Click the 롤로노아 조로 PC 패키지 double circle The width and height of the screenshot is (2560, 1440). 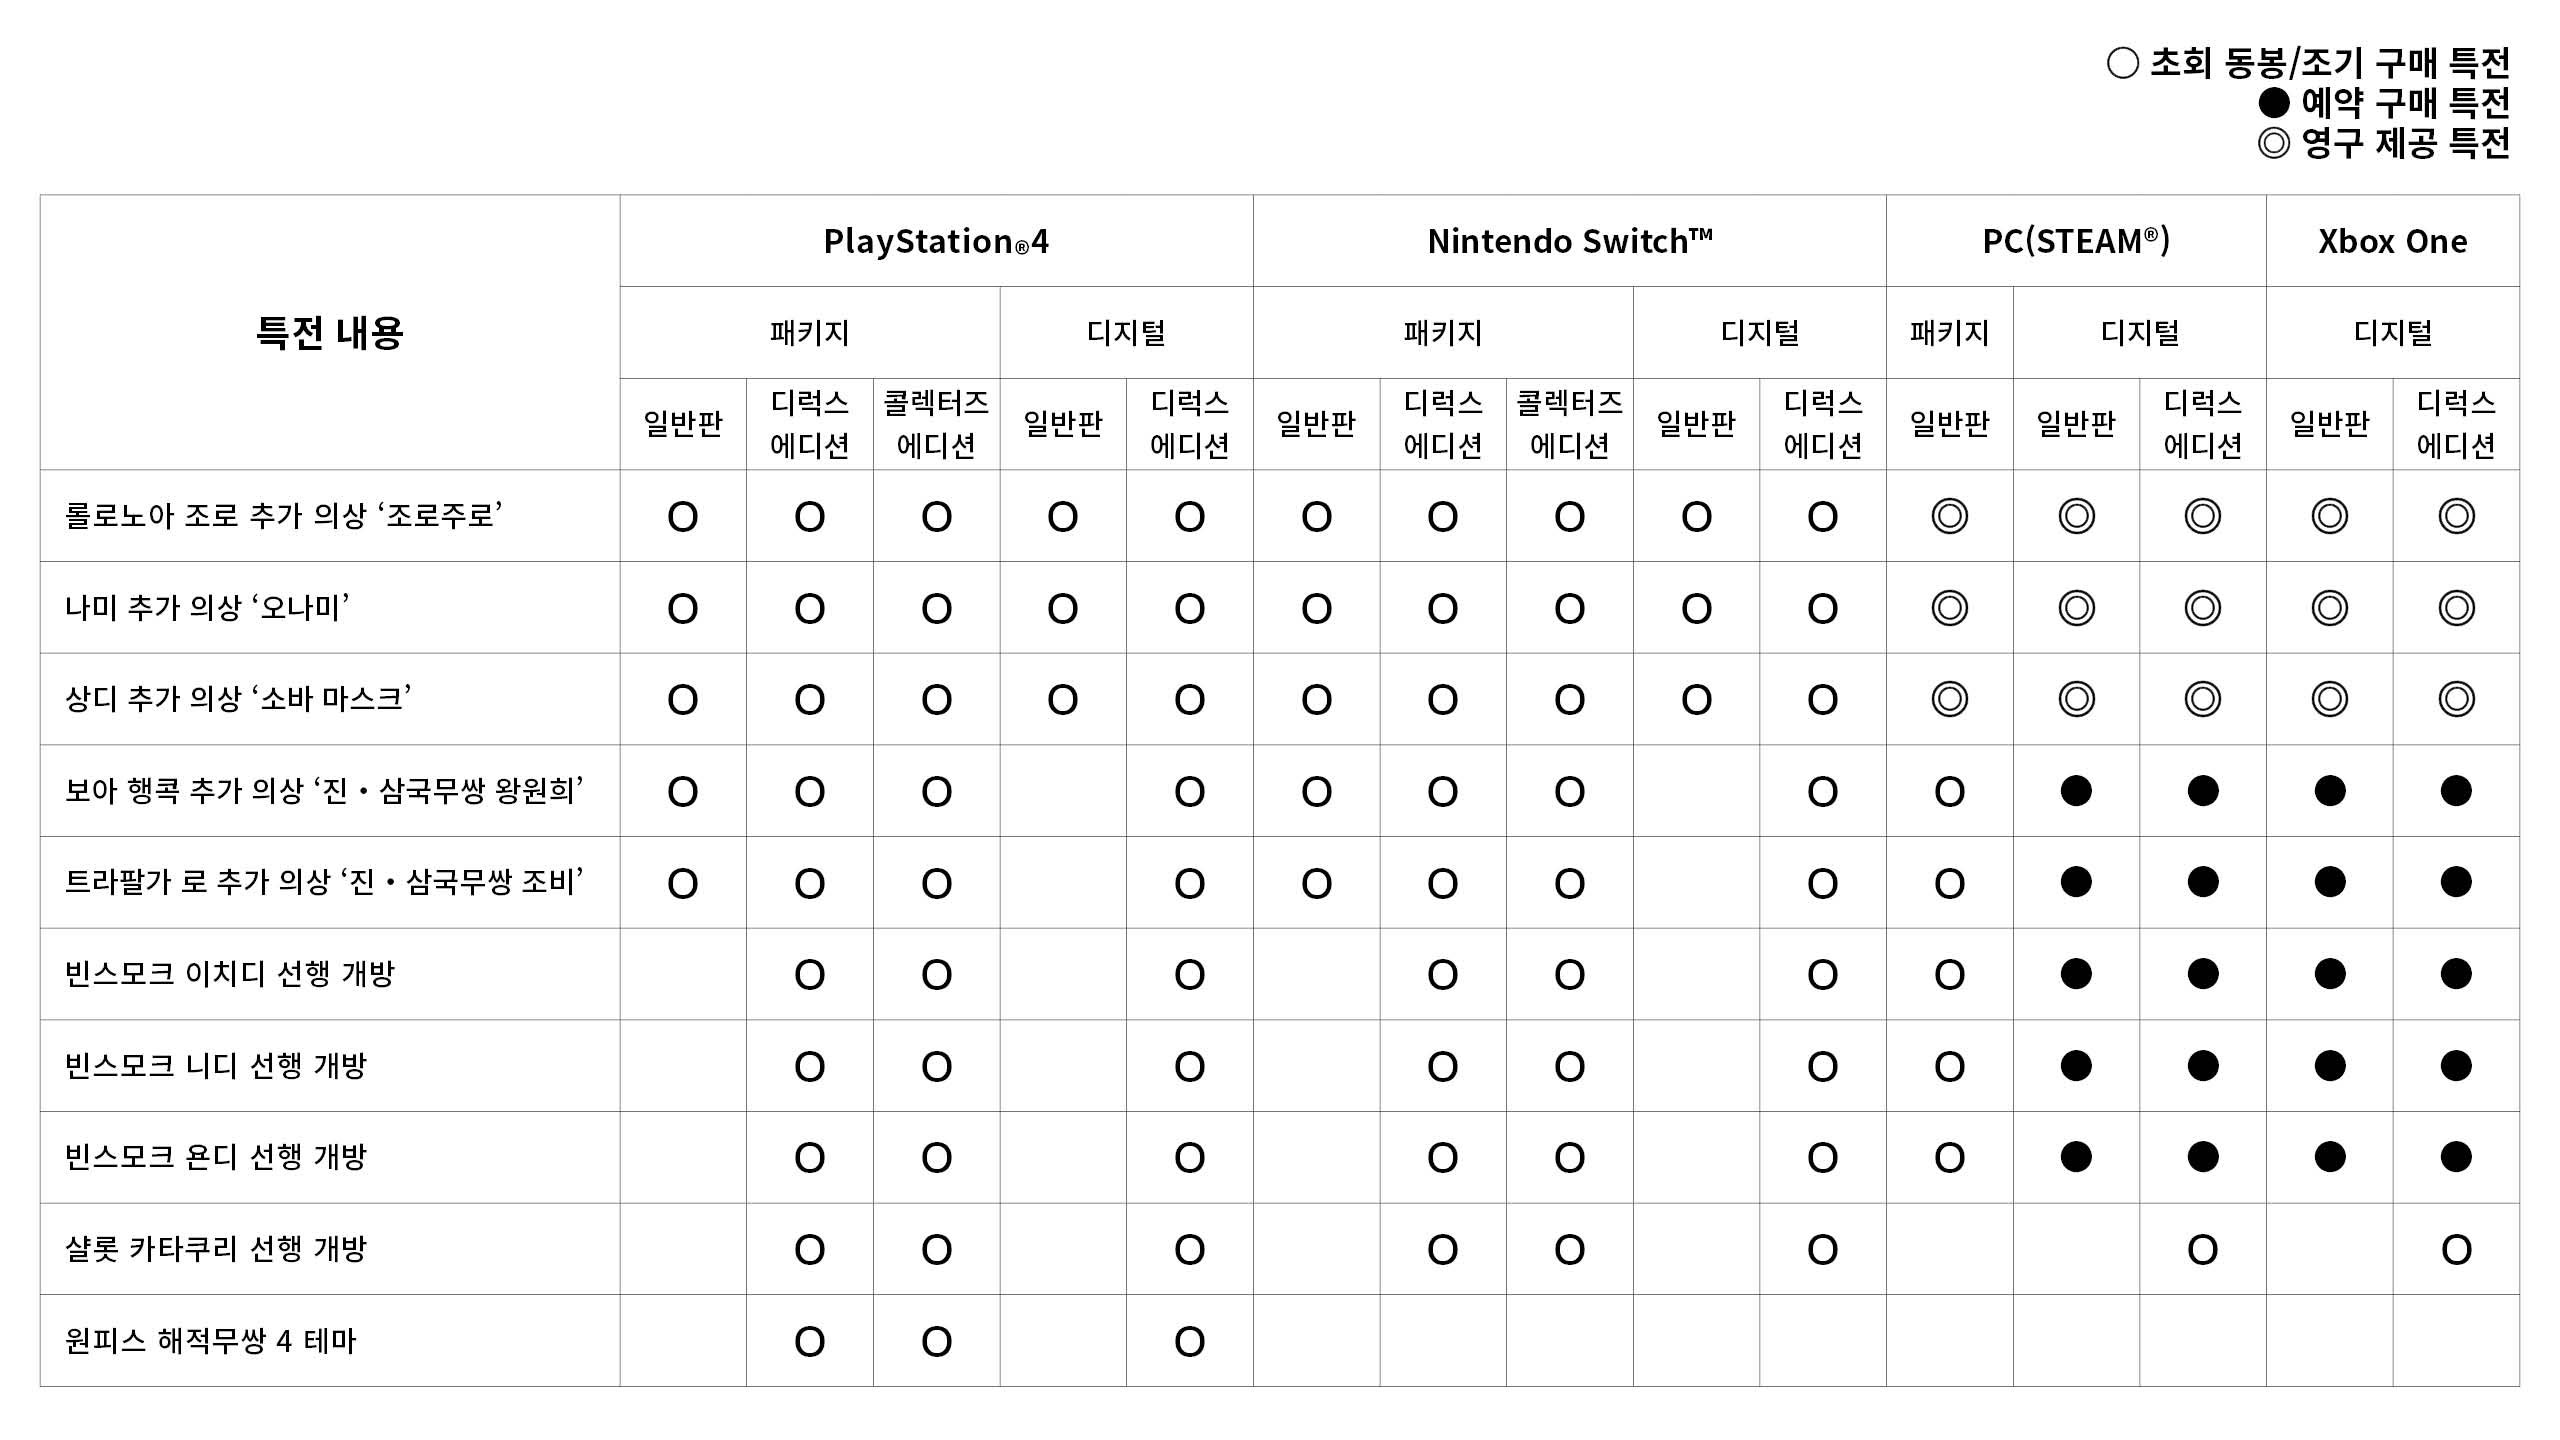coord(1949,516)
